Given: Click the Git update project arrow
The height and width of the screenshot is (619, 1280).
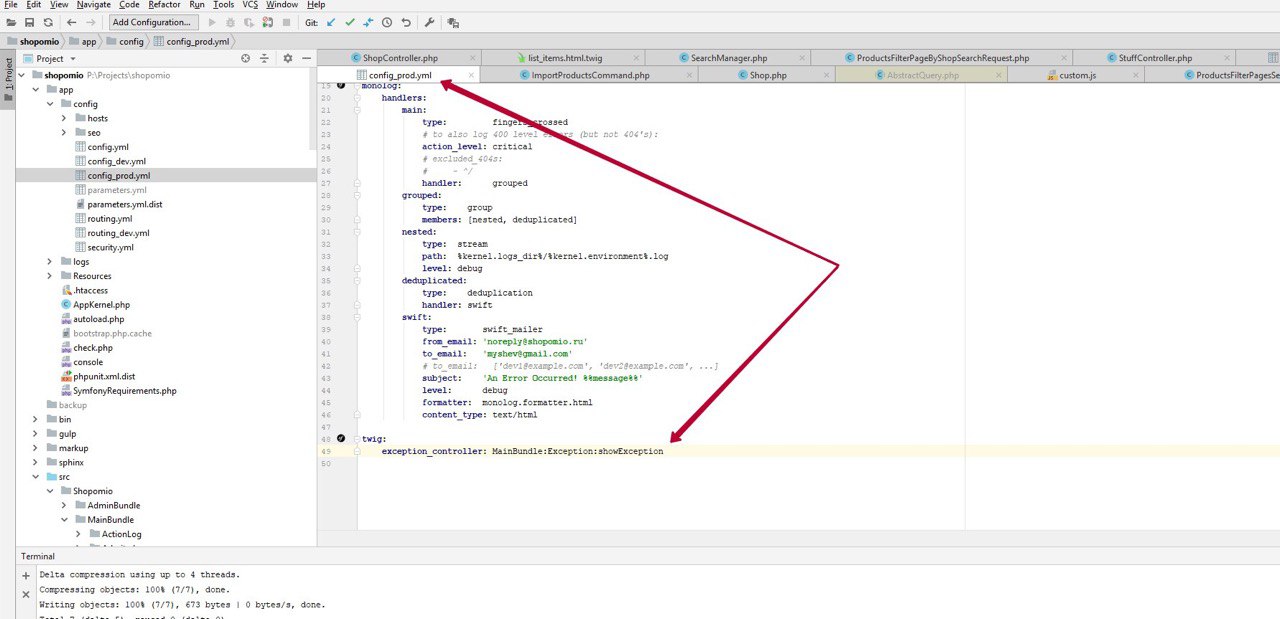Looking at the screenshot, I should (330, 22).
